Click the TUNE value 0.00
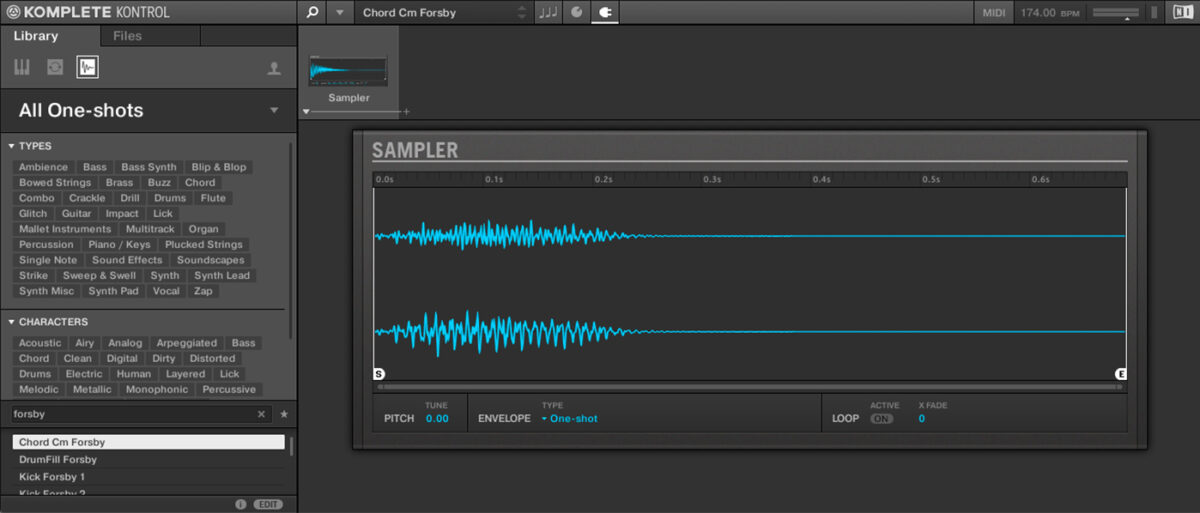Image resolution: width=1200 pixels, height=513 pixels. click(x=437, y=419)
